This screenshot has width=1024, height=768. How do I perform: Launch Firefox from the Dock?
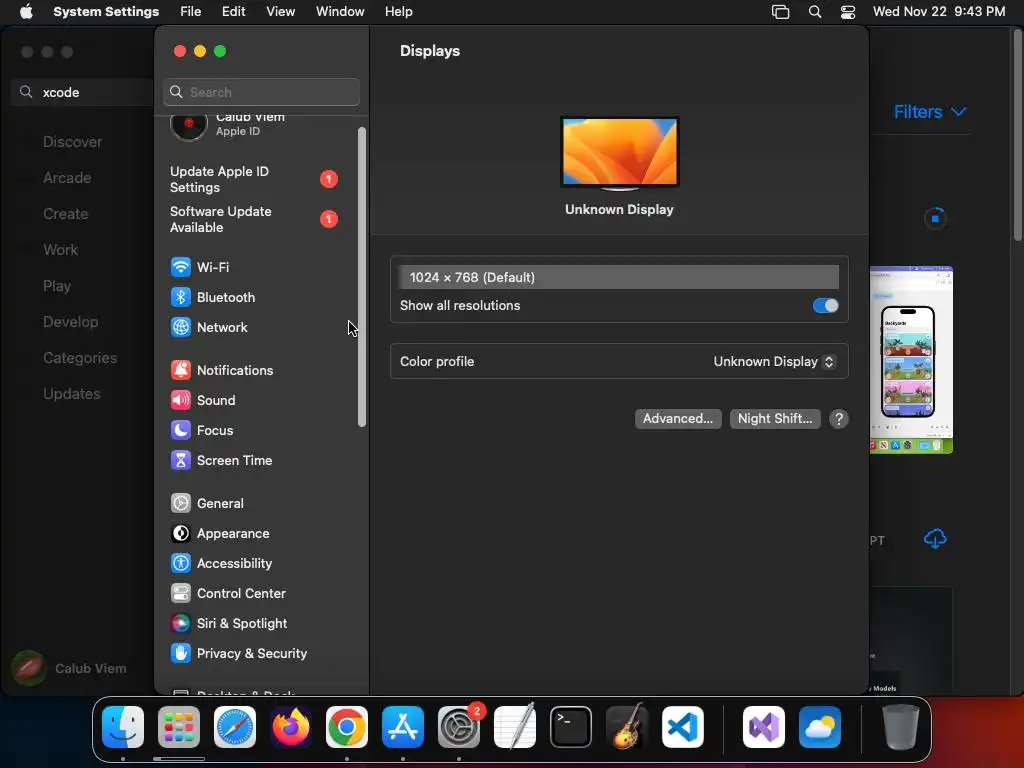(x=291, y=727)
